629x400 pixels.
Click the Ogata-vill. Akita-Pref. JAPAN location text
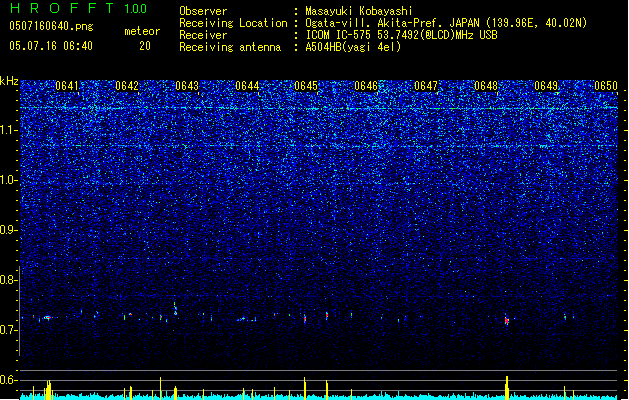click(446, 23)
